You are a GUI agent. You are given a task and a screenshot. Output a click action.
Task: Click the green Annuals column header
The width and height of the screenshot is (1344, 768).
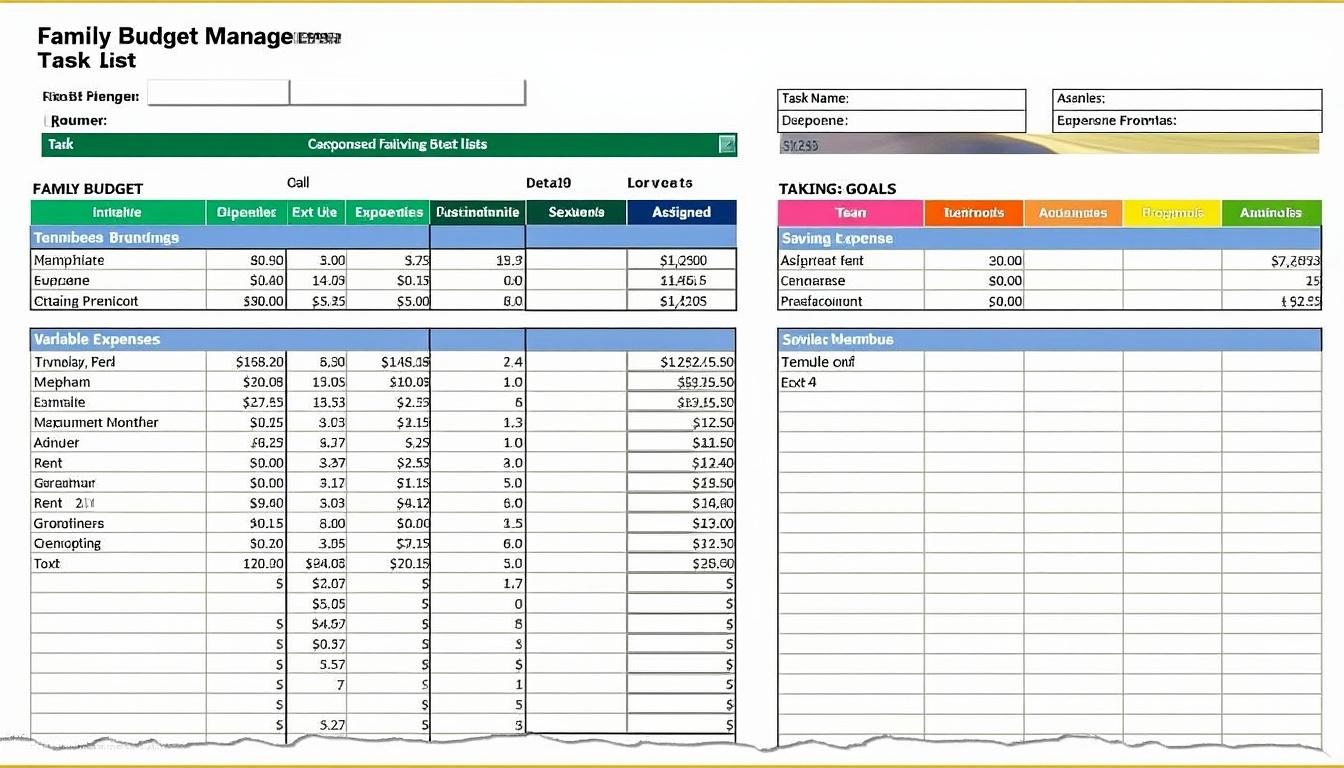click(1272, 212)
